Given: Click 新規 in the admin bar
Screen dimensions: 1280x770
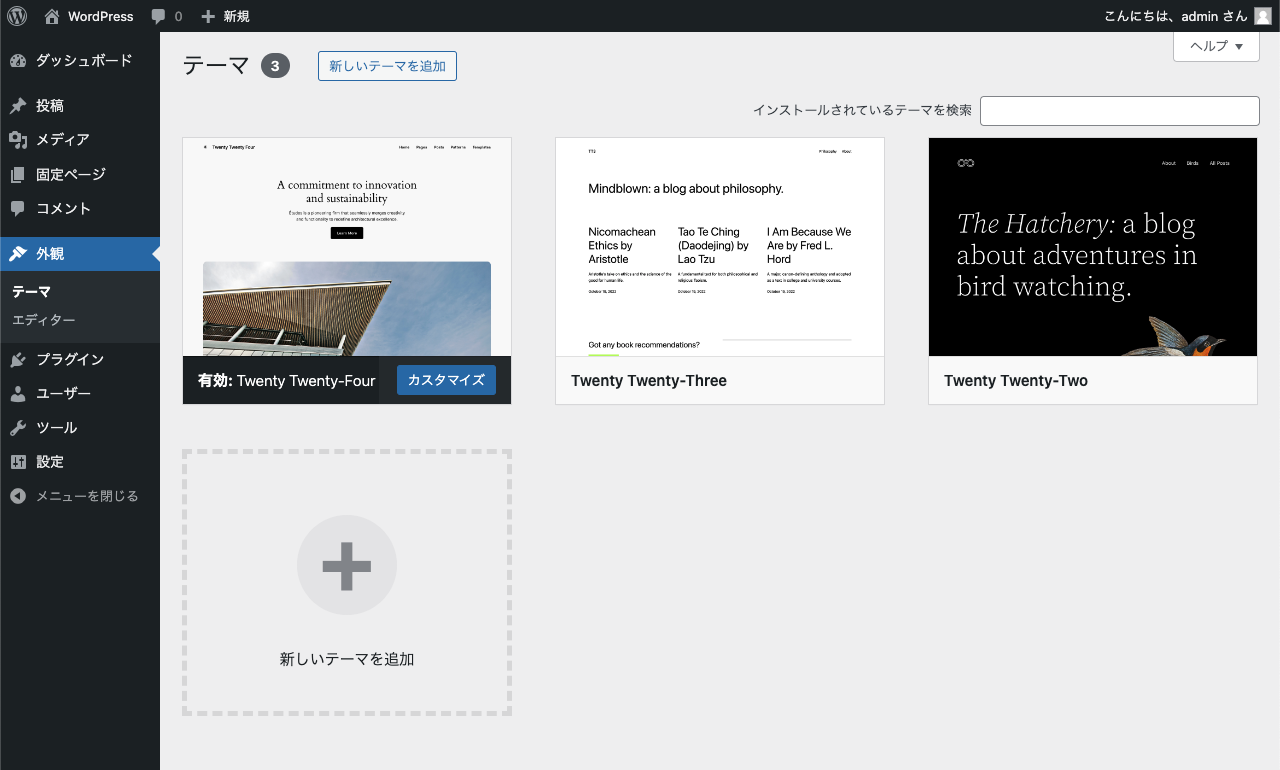Looking at the screenshot, I should pos(237,16).
